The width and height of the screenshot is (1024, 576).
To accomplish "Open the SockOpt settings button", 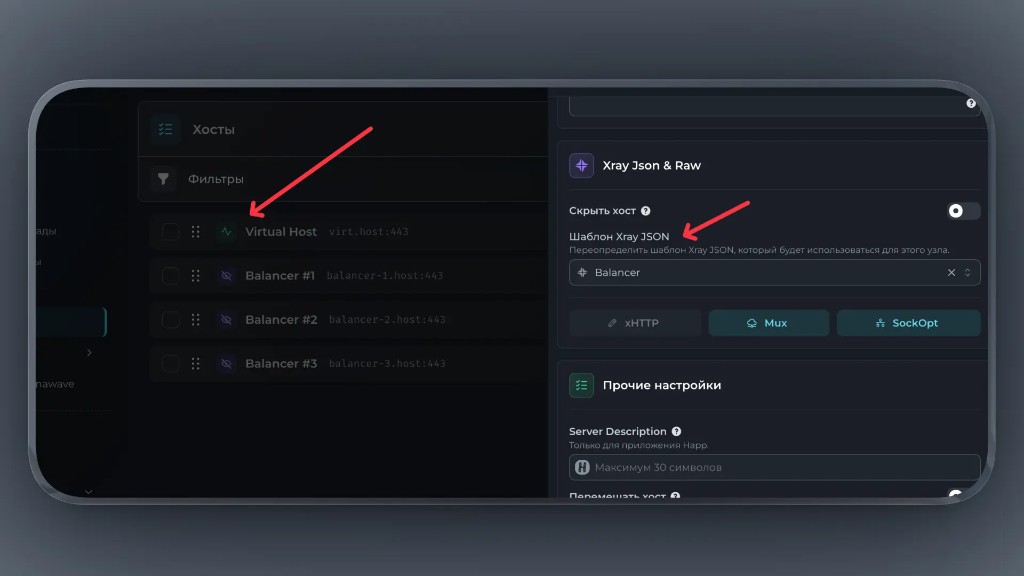I will coord(908,323).
